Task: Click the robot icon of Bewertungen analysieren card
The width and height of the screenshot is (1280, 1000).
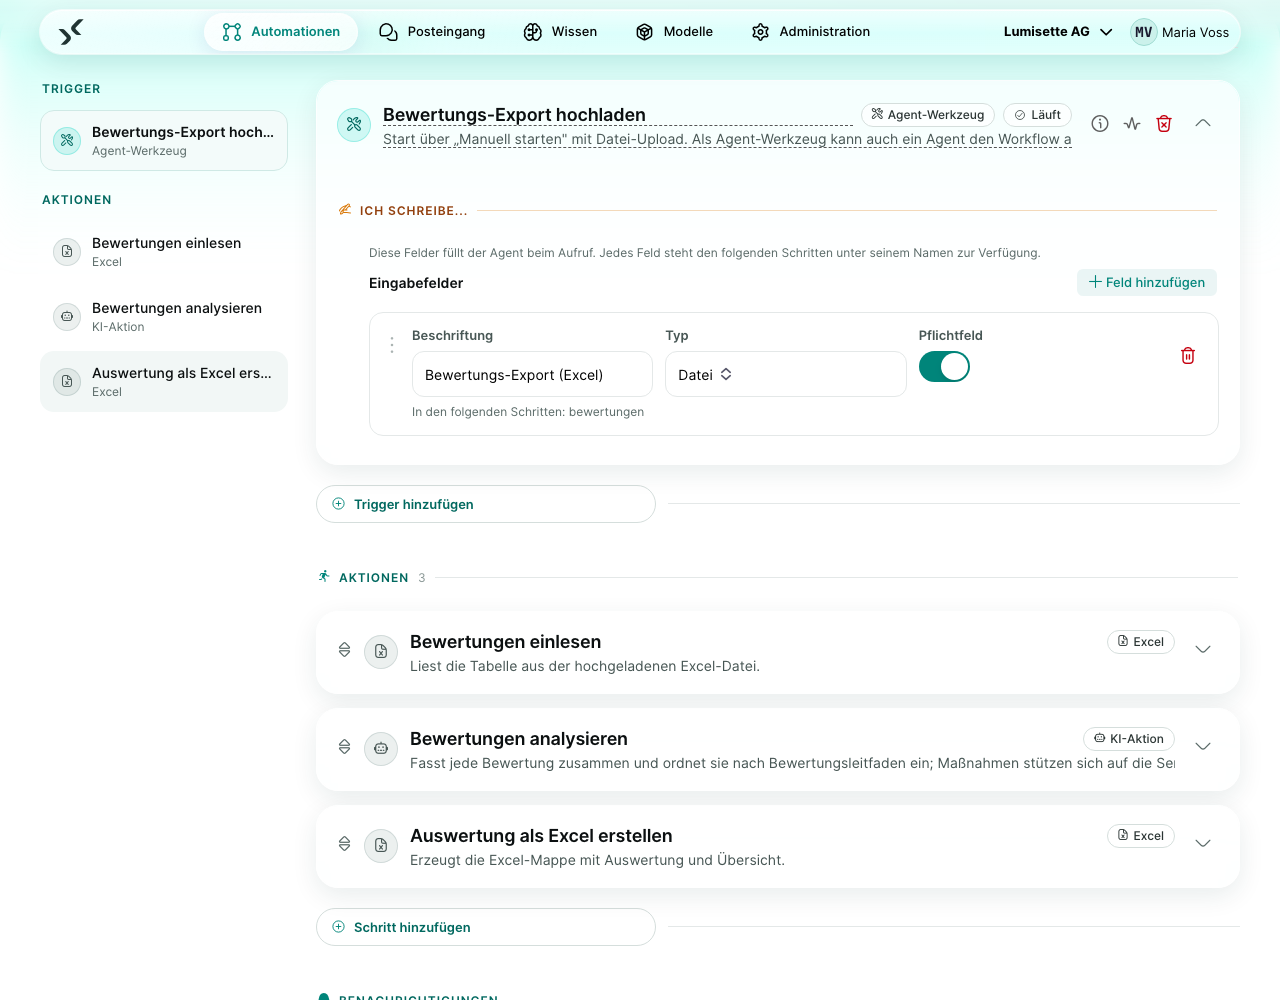Action: 381,748
